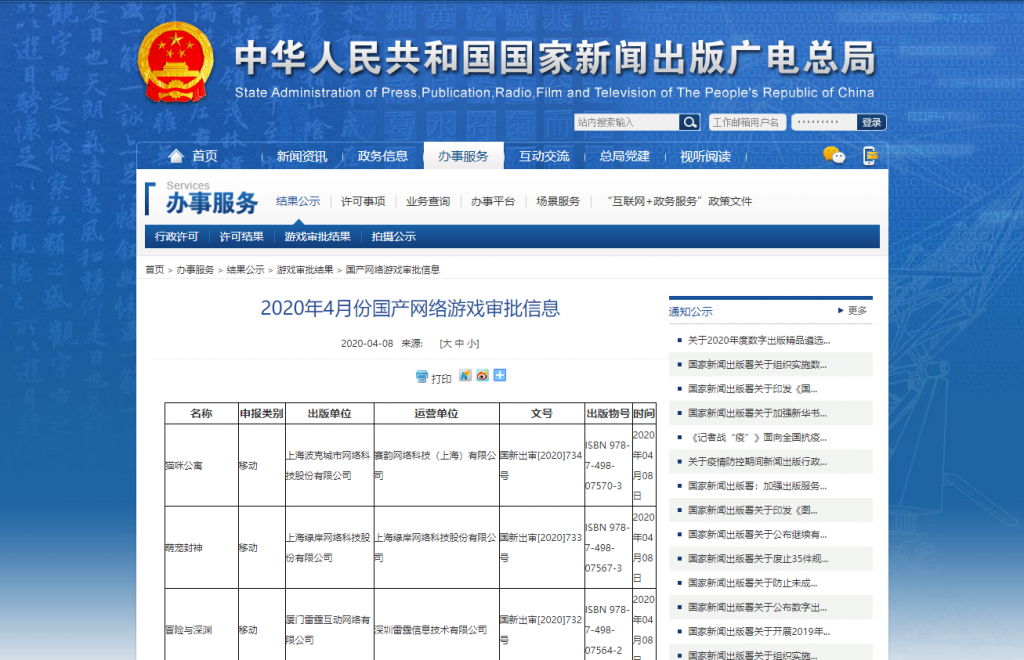The image size is (1024, 660).
Task: Select large font size 大
Action: 446,343
